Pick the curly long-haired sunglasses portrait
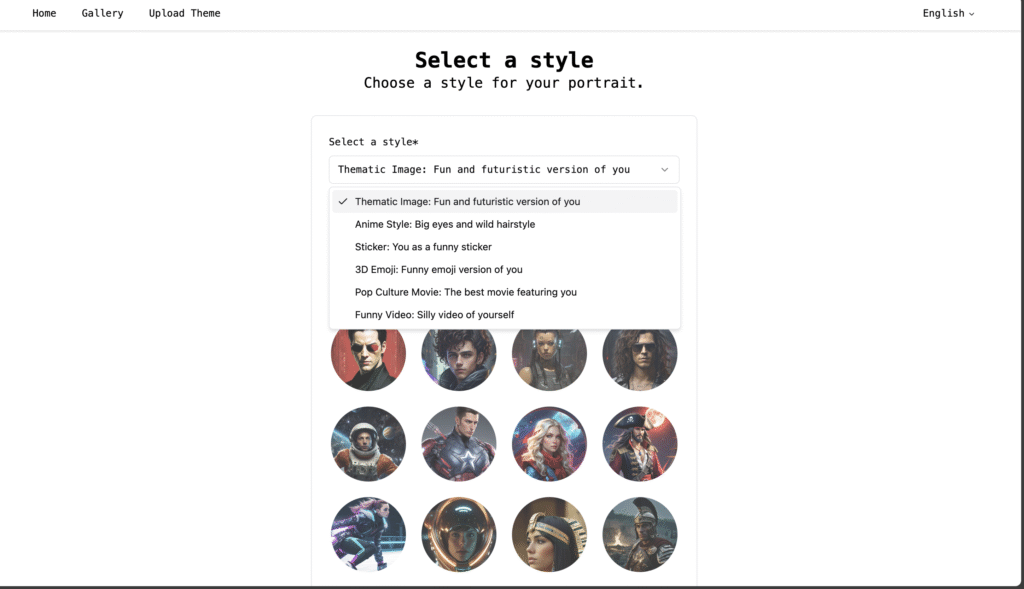The width and height of the screenshot is (1024, 589). (x=639, y=358)
